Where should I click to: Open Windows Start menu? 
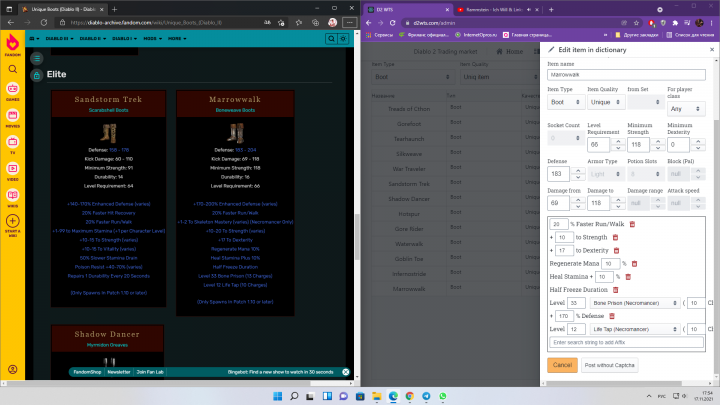point(278,396)
